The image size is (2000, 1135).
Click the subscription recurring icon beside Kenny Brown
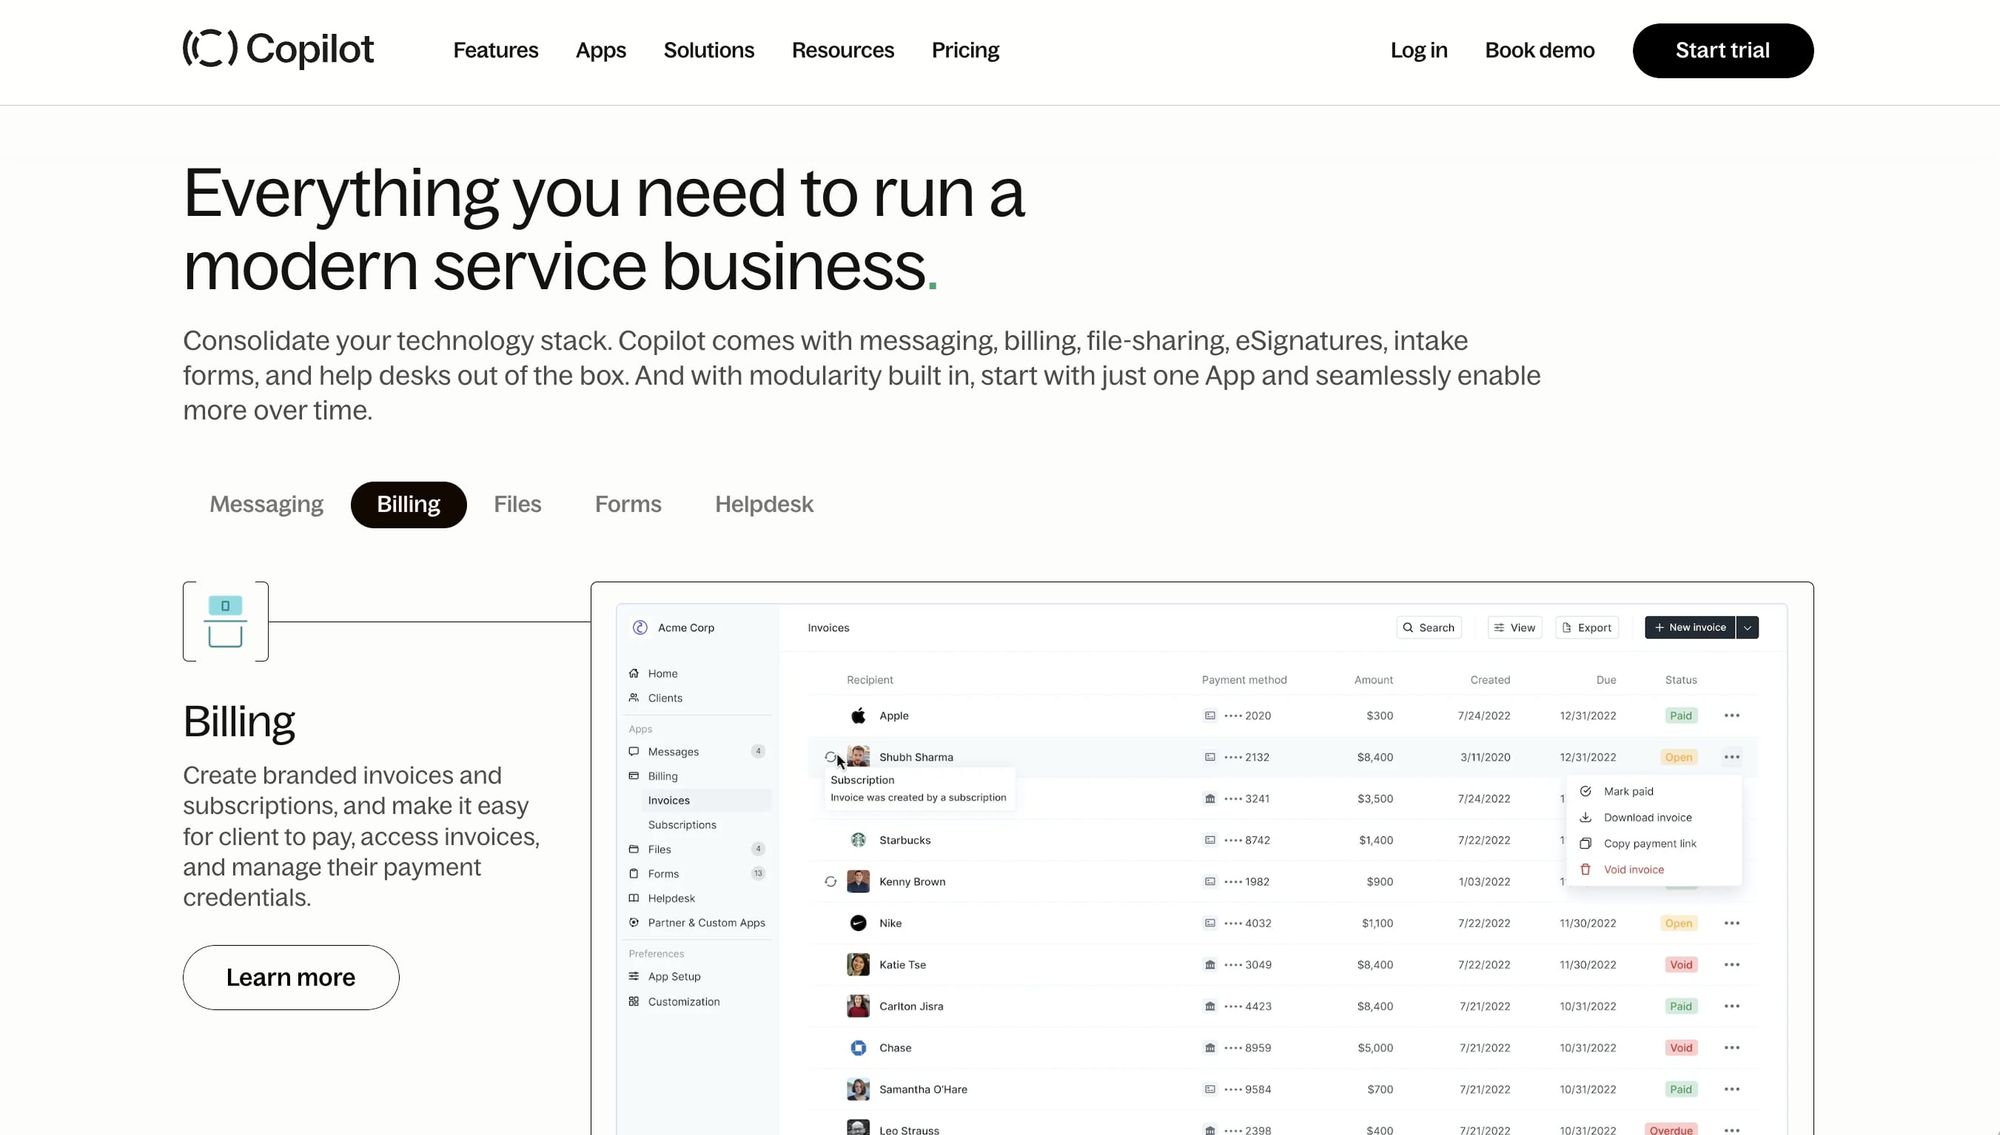(x=830, y=882)
